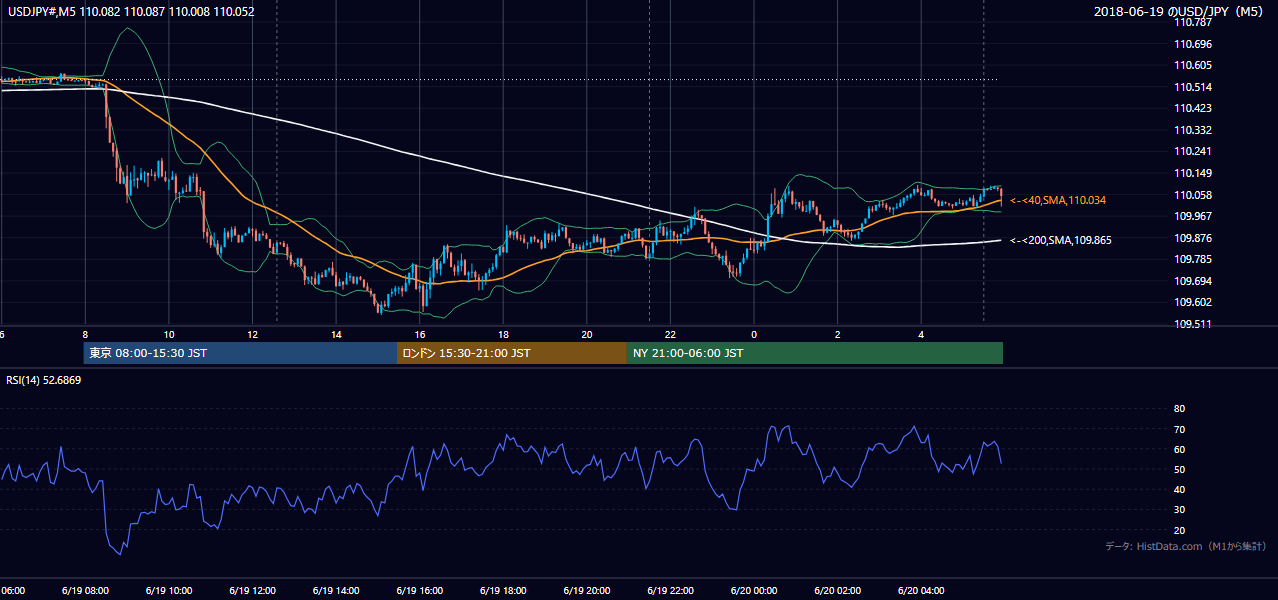Click the 110.423 price axis label
Image resolution: width=1278 pixels, height=600 pixels.
[1193, 108]
